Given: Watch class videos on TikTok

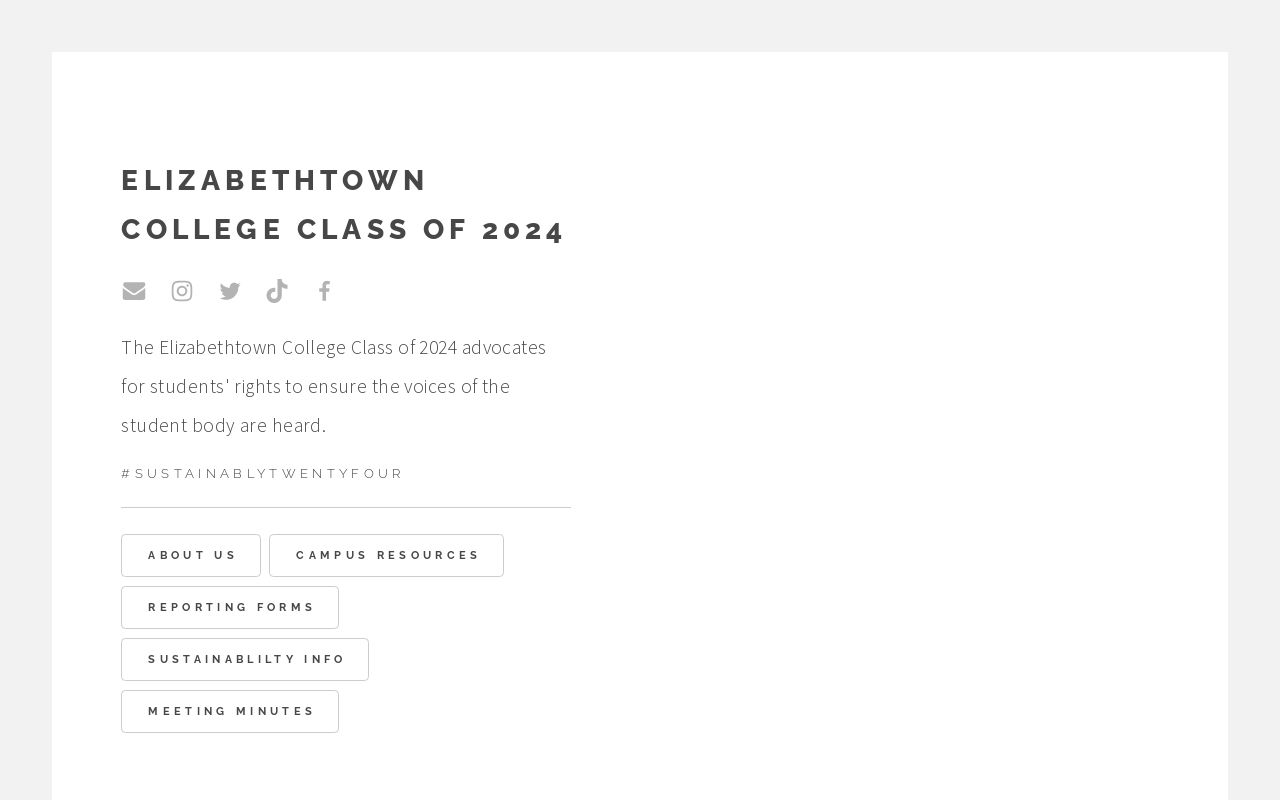Looking at the screenshot, I should point(277,291).
